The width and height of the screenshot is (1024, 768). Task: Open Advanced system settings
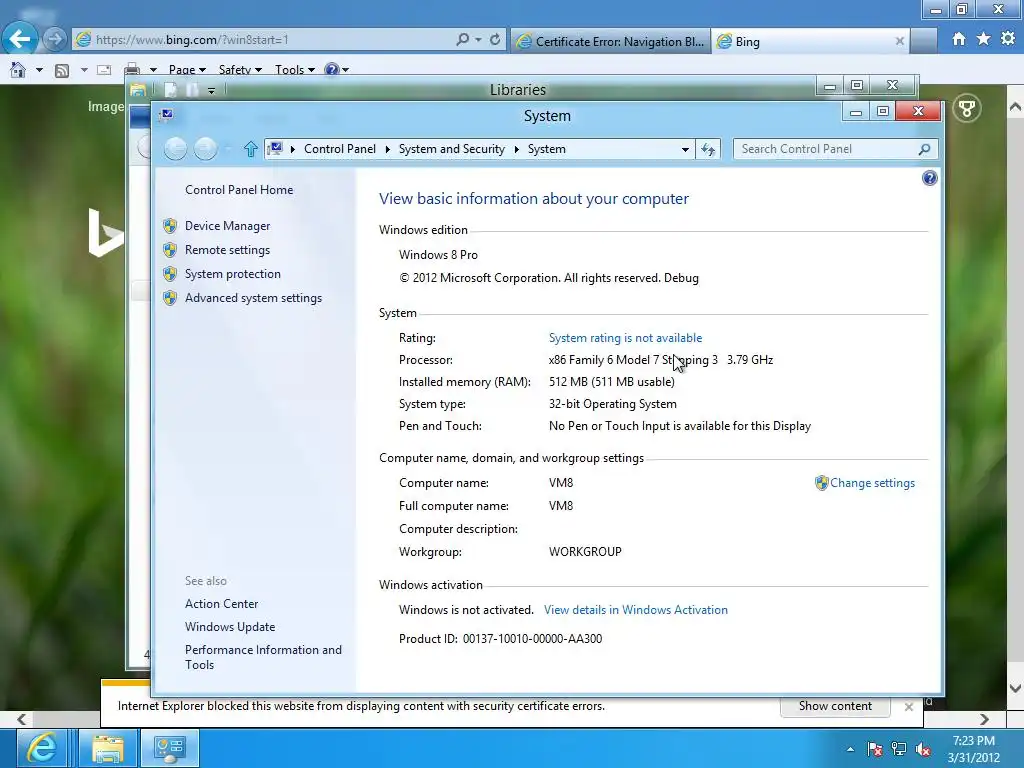point(253,298)
